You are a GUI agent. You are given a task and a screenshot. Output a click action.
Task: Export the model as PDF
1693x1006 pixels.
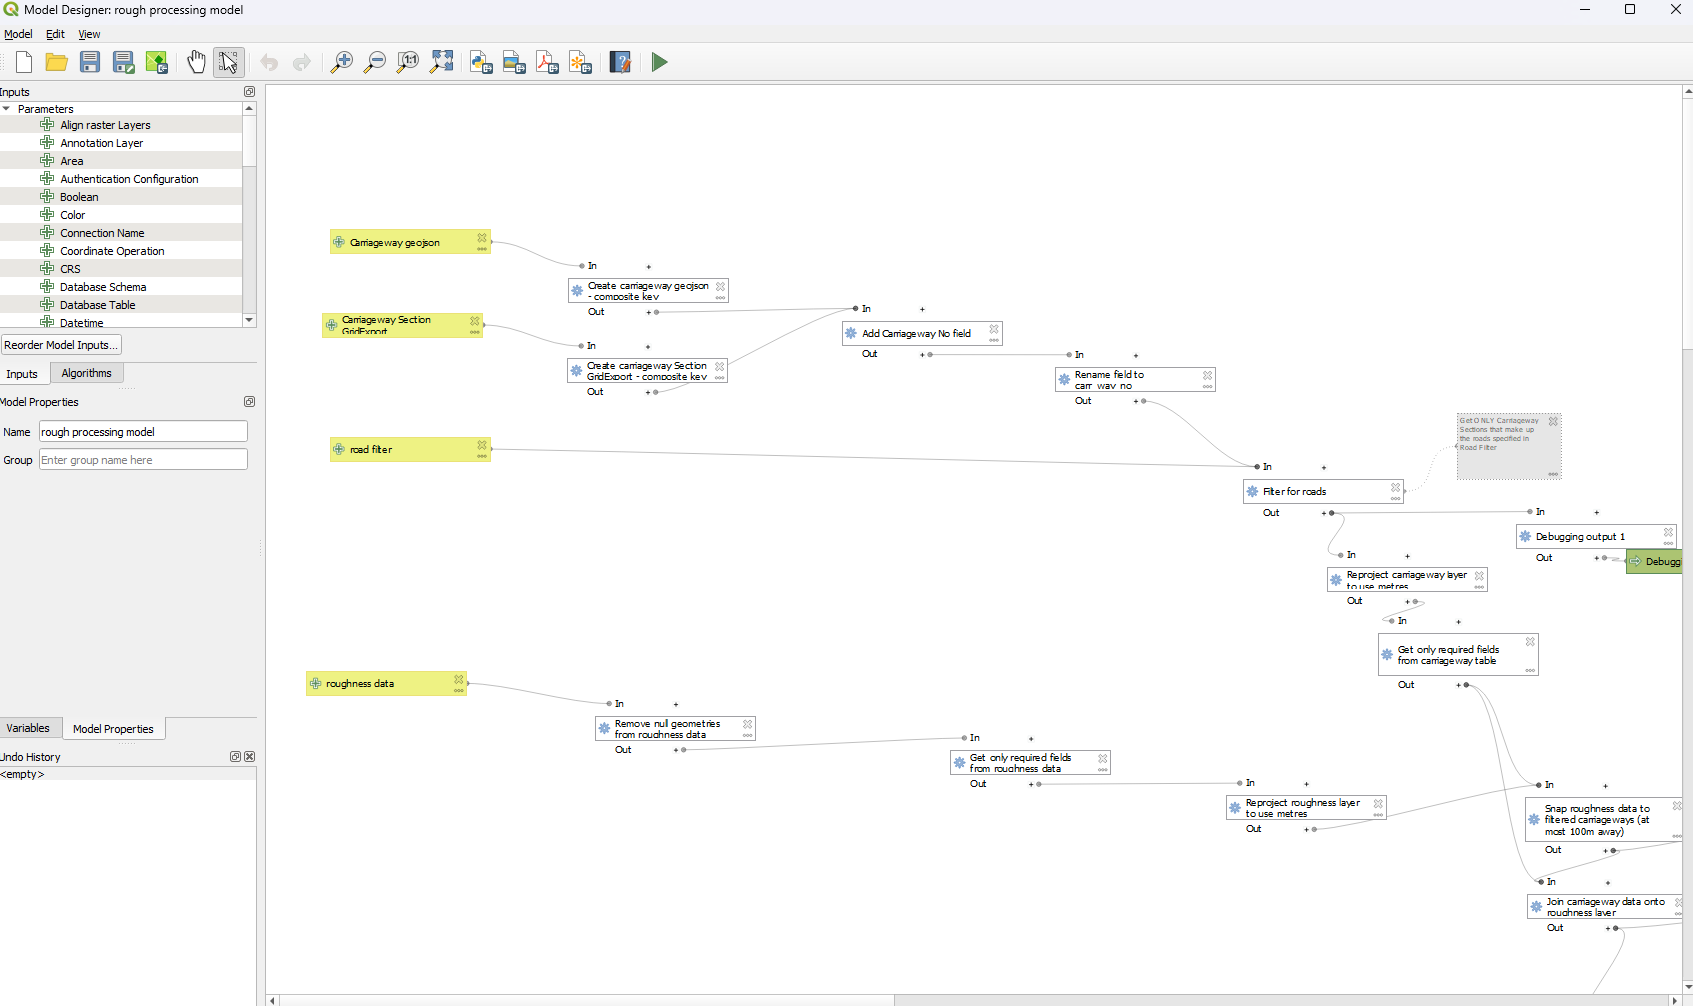(547, 62)
